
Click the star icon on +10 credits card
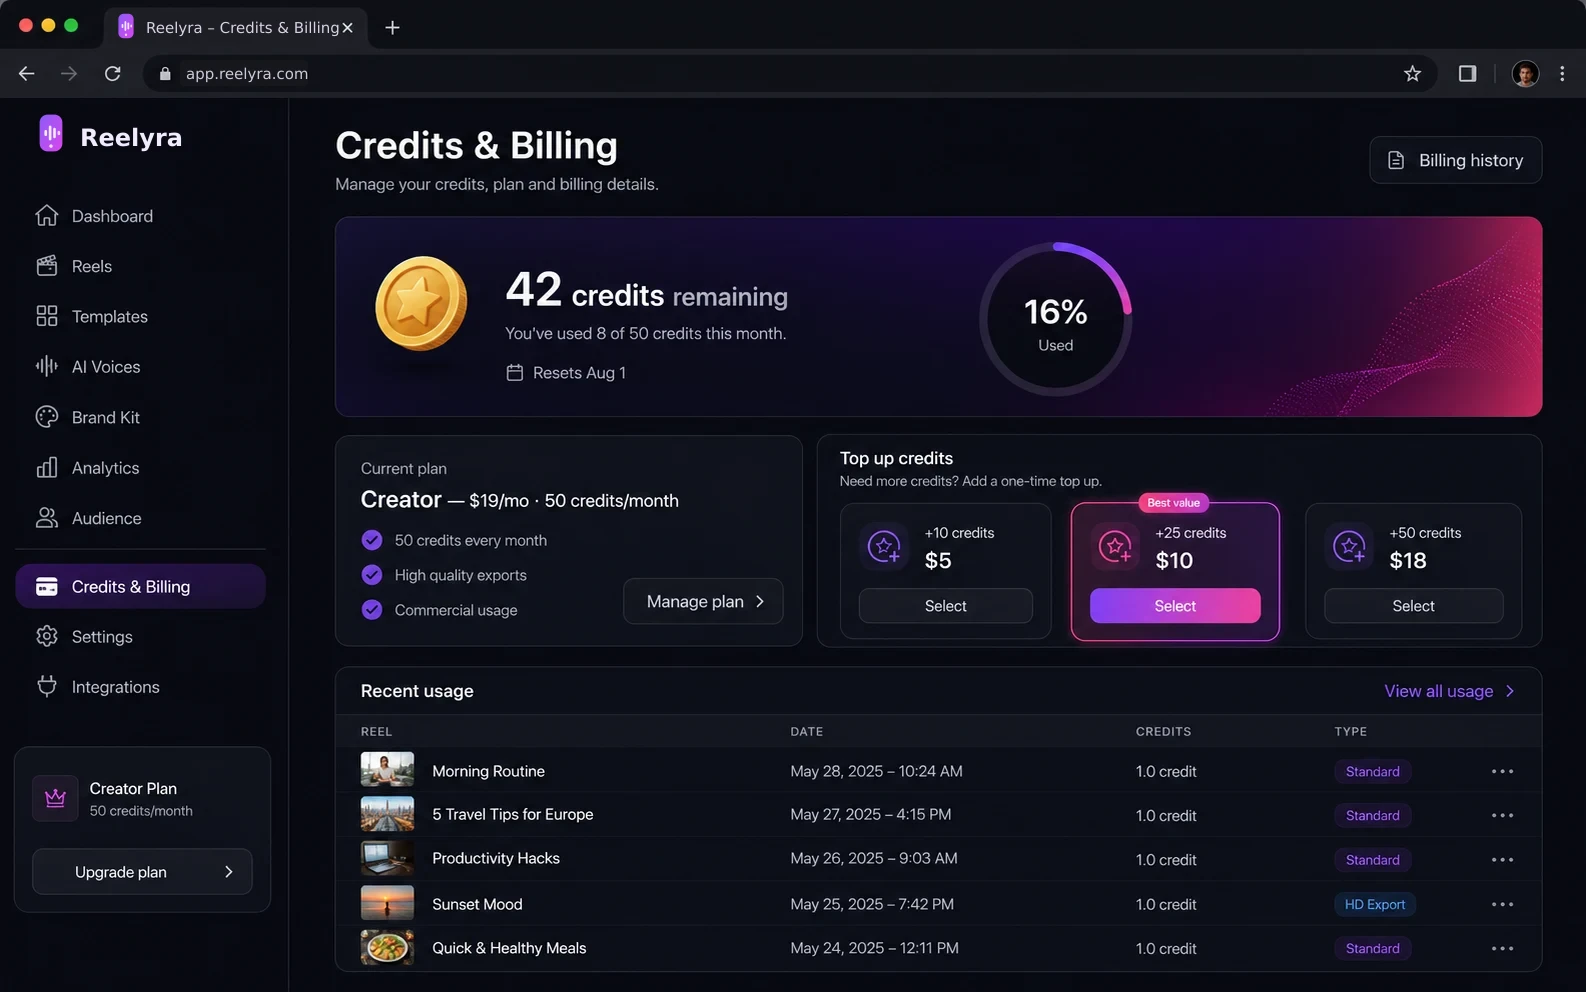[884, 546]
